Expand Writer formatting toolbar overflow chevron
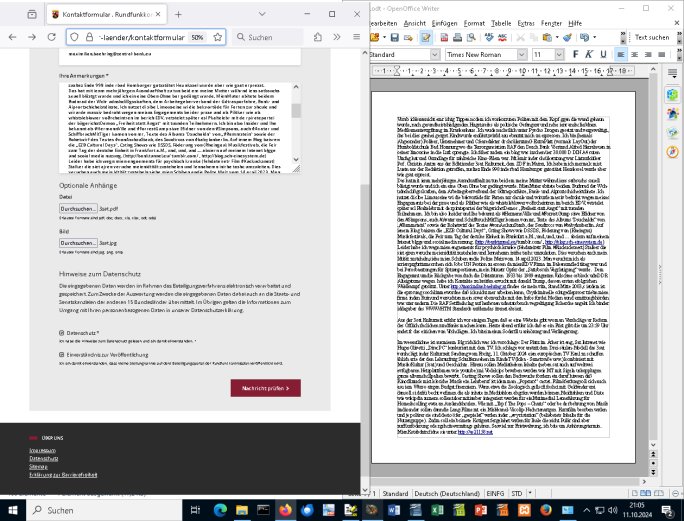 [x=679, y=54]
